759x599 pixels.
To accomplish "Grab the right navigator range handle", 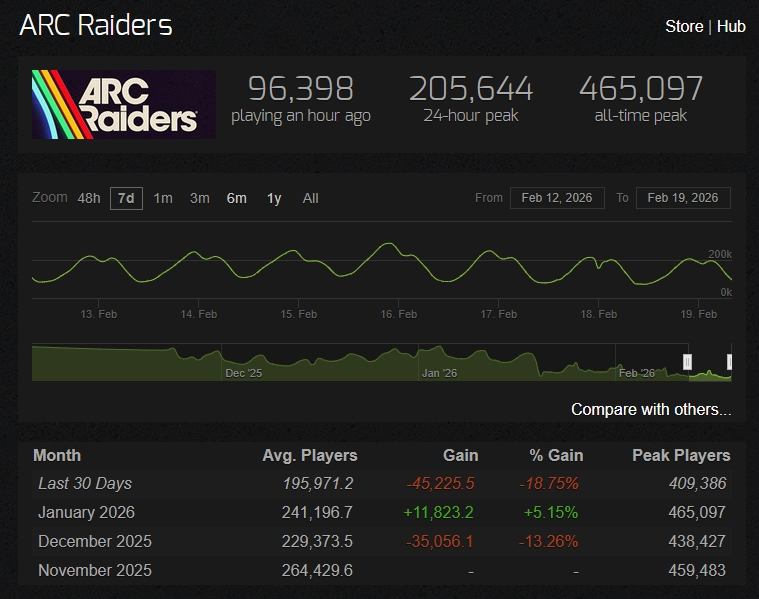I will pyautogui.click(x=729, y=362).
